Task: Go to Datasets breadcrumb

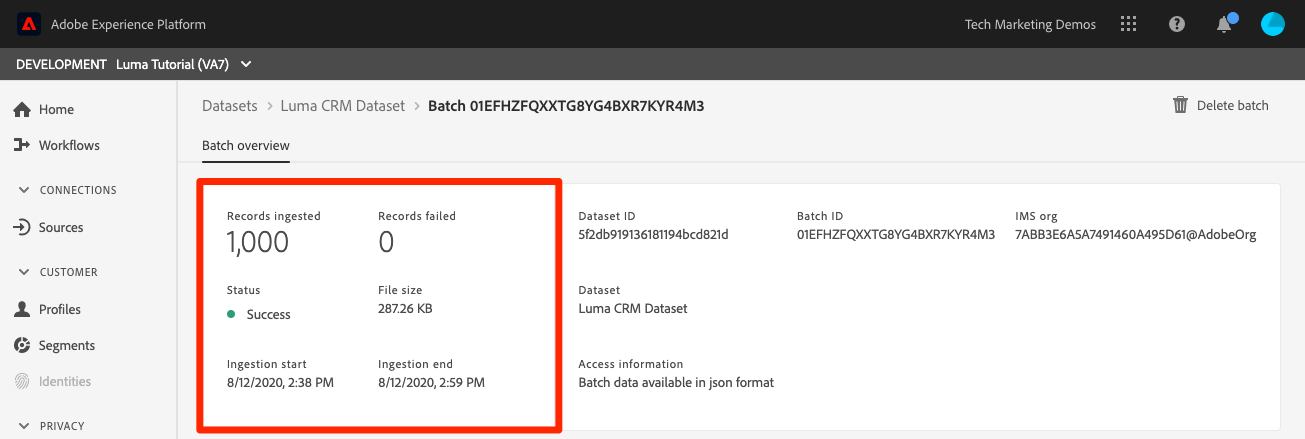Action: click(230, 105)
